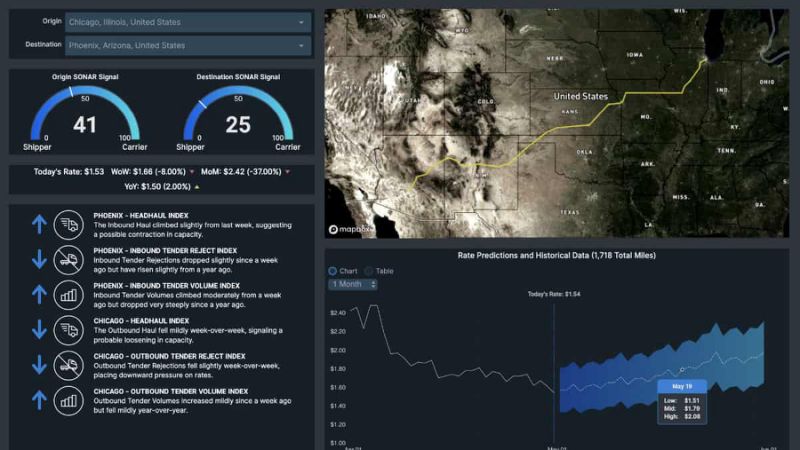
Task: Click the up arrow beside Phoenix Headhaul Index
Action: click(39, 223)
